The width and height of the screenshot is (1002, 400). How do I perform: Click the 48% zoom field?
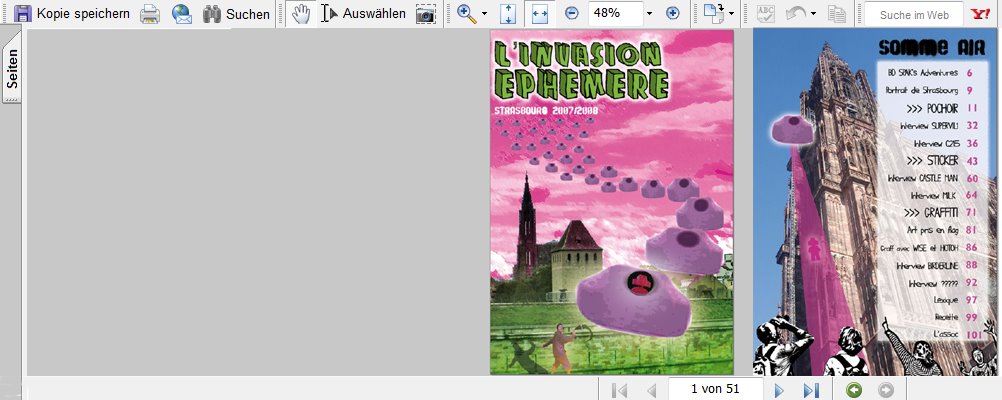coord(615,13)
